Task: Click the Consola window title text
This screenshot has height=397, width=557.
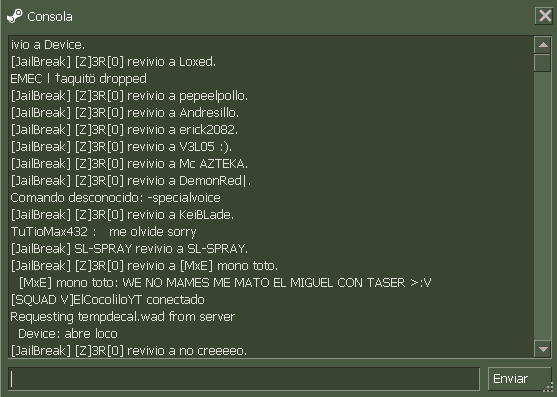Action: point(50,17)
